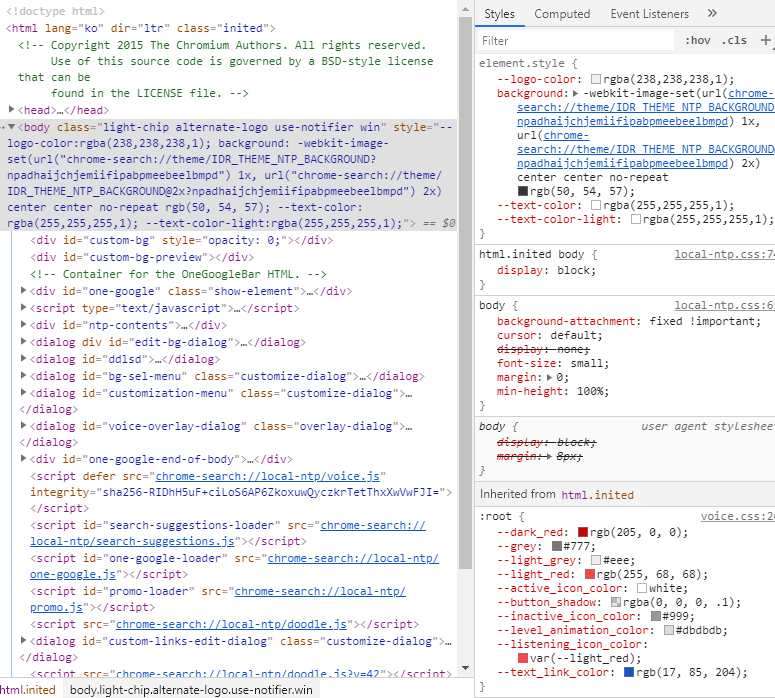Image resolution: width=775 pixels, height=698 pixels.
Task: Click the 'font-size: small;' declaration
Action: tap(553, 363)
